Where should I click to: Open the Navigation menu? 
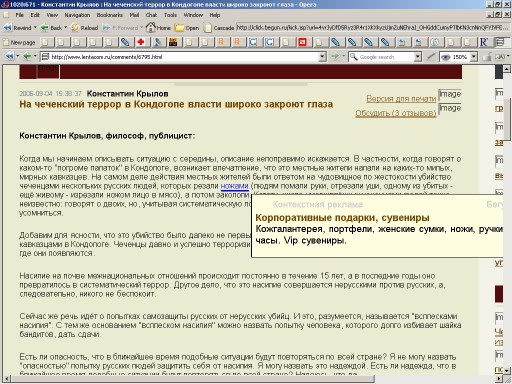[x=77, y=15]
